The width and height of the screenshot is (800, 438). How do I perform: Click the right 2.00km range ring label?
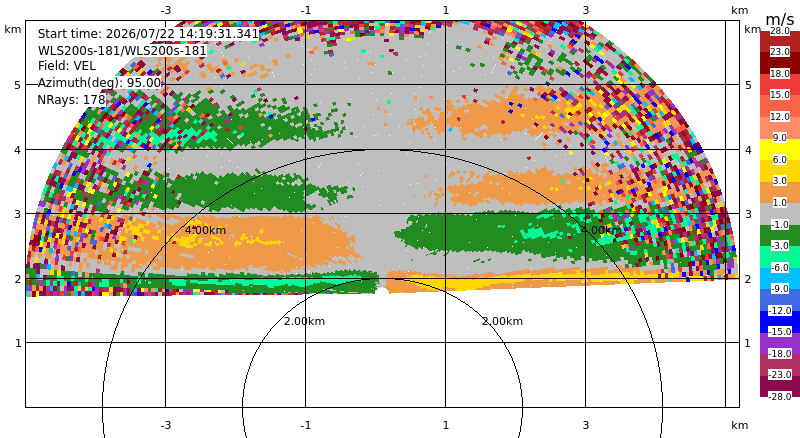503,321
